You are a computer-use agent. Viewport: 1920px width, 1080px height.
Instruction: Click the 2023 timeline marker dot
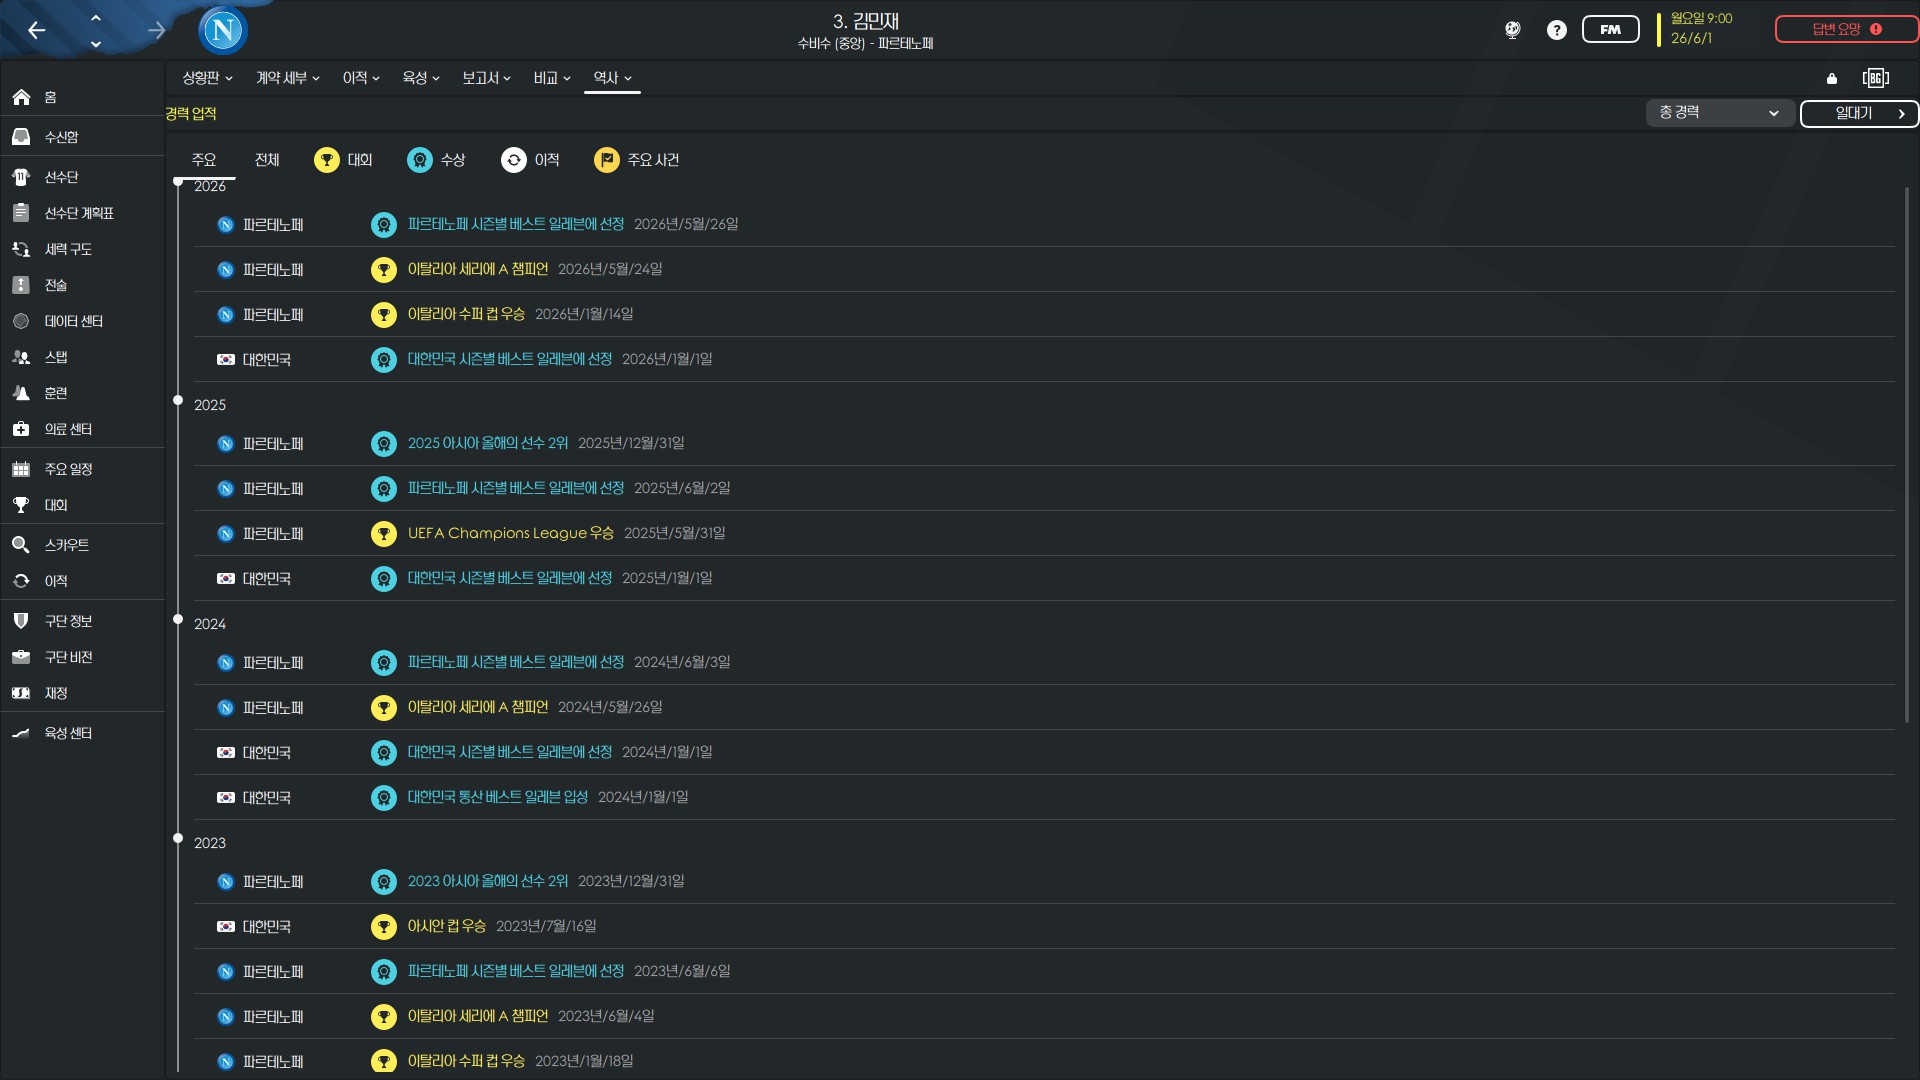(178, 838)
